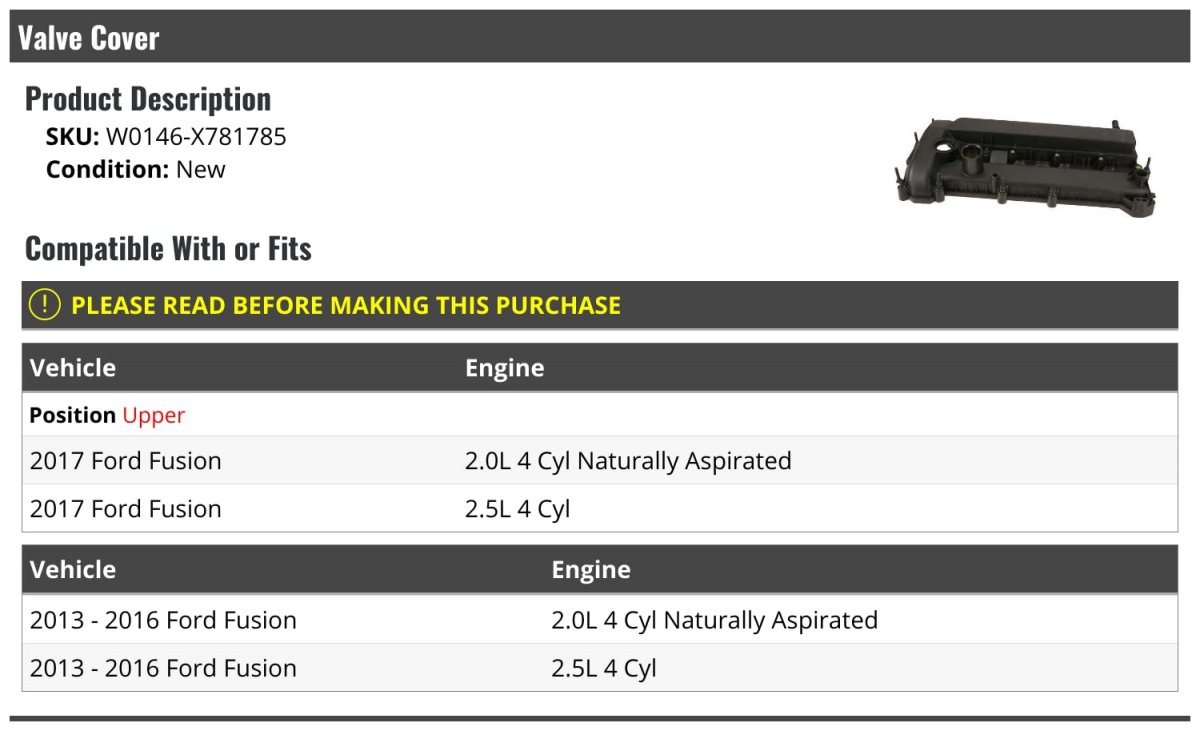1200x731 pixels.
Task: Click the 2.0L 4 Cyl Naturally Aspirated cell for 2017
Action: click(628, 461)
